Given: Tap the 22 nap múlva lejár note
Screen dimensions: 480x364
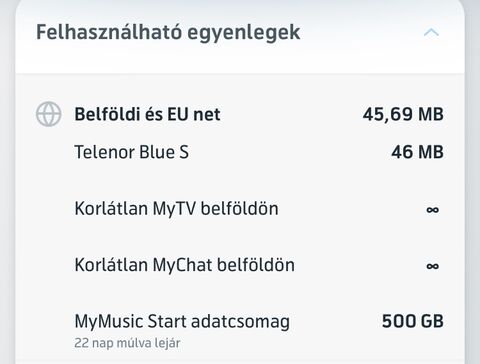Looking at the screenshot, I should tap(127, 343).
